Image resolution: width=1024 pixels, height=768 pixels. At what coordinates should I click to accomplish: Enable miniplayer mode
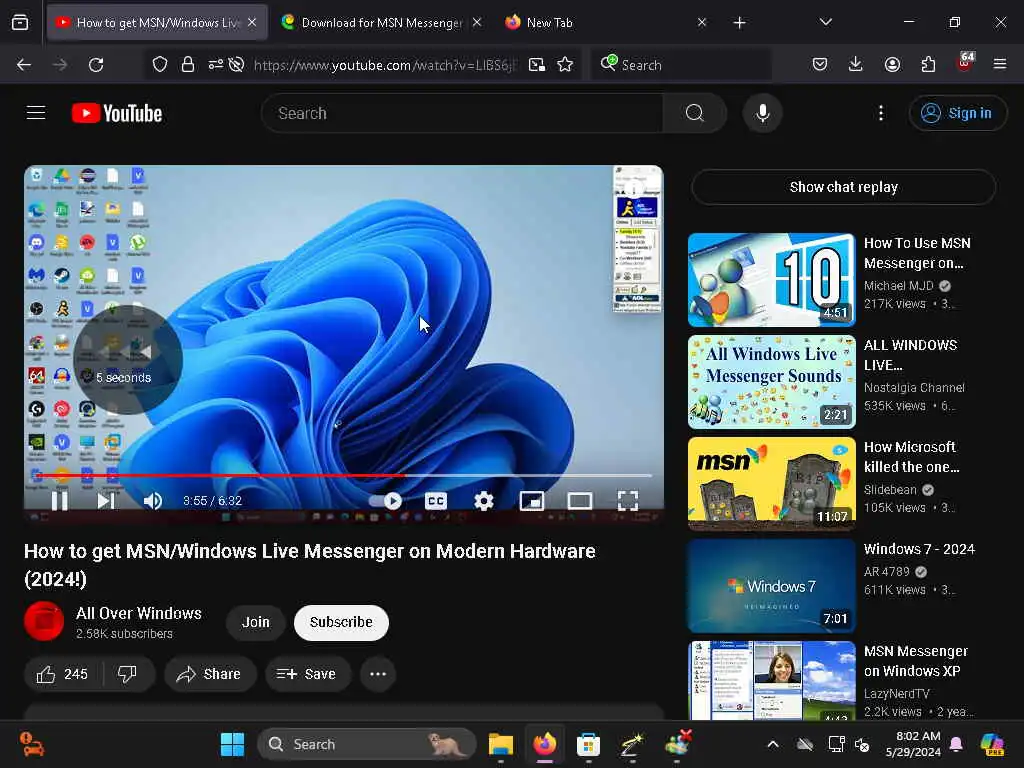(x=532, y=501)
